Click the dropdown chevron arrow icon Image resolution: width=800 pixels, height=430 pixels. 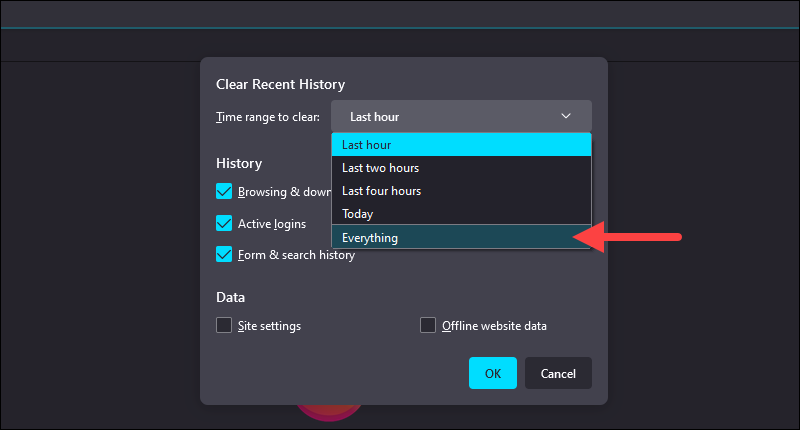point(566,116)
